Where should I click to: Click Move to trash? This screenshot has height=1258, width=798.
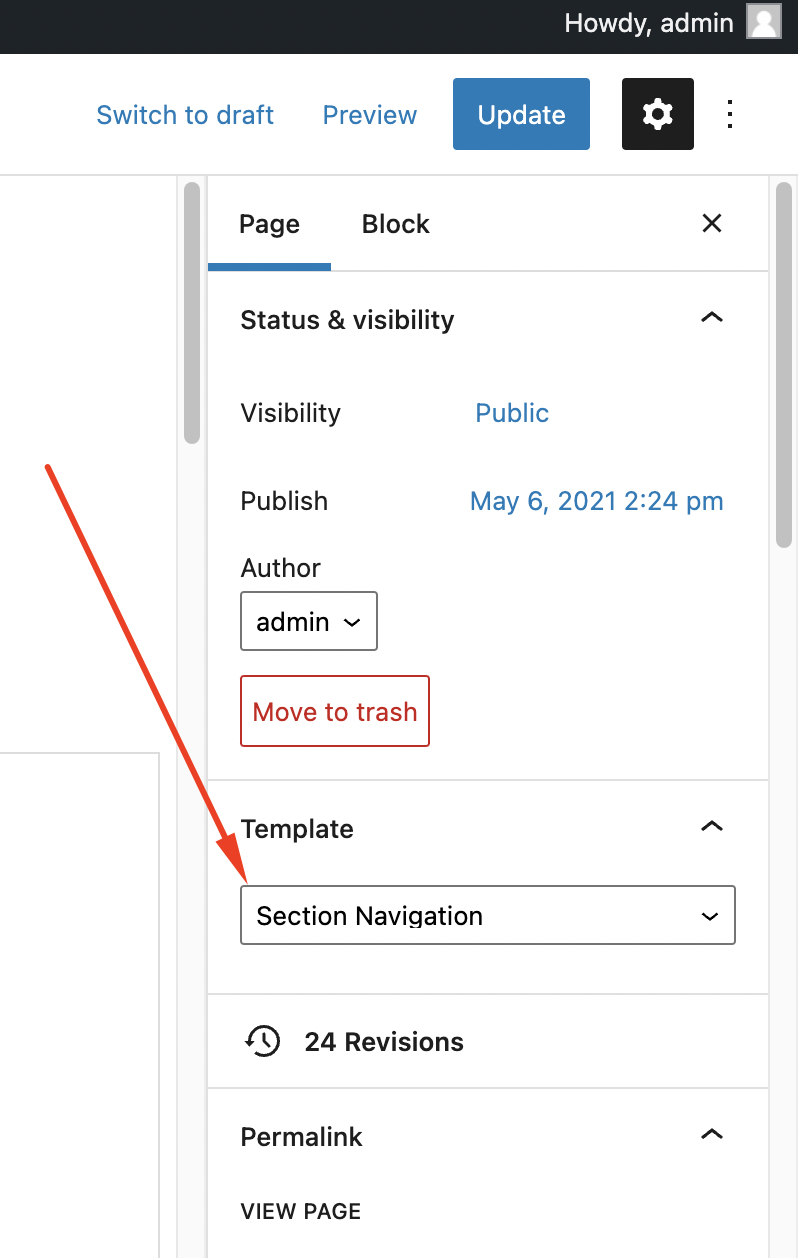pos(335,711)
